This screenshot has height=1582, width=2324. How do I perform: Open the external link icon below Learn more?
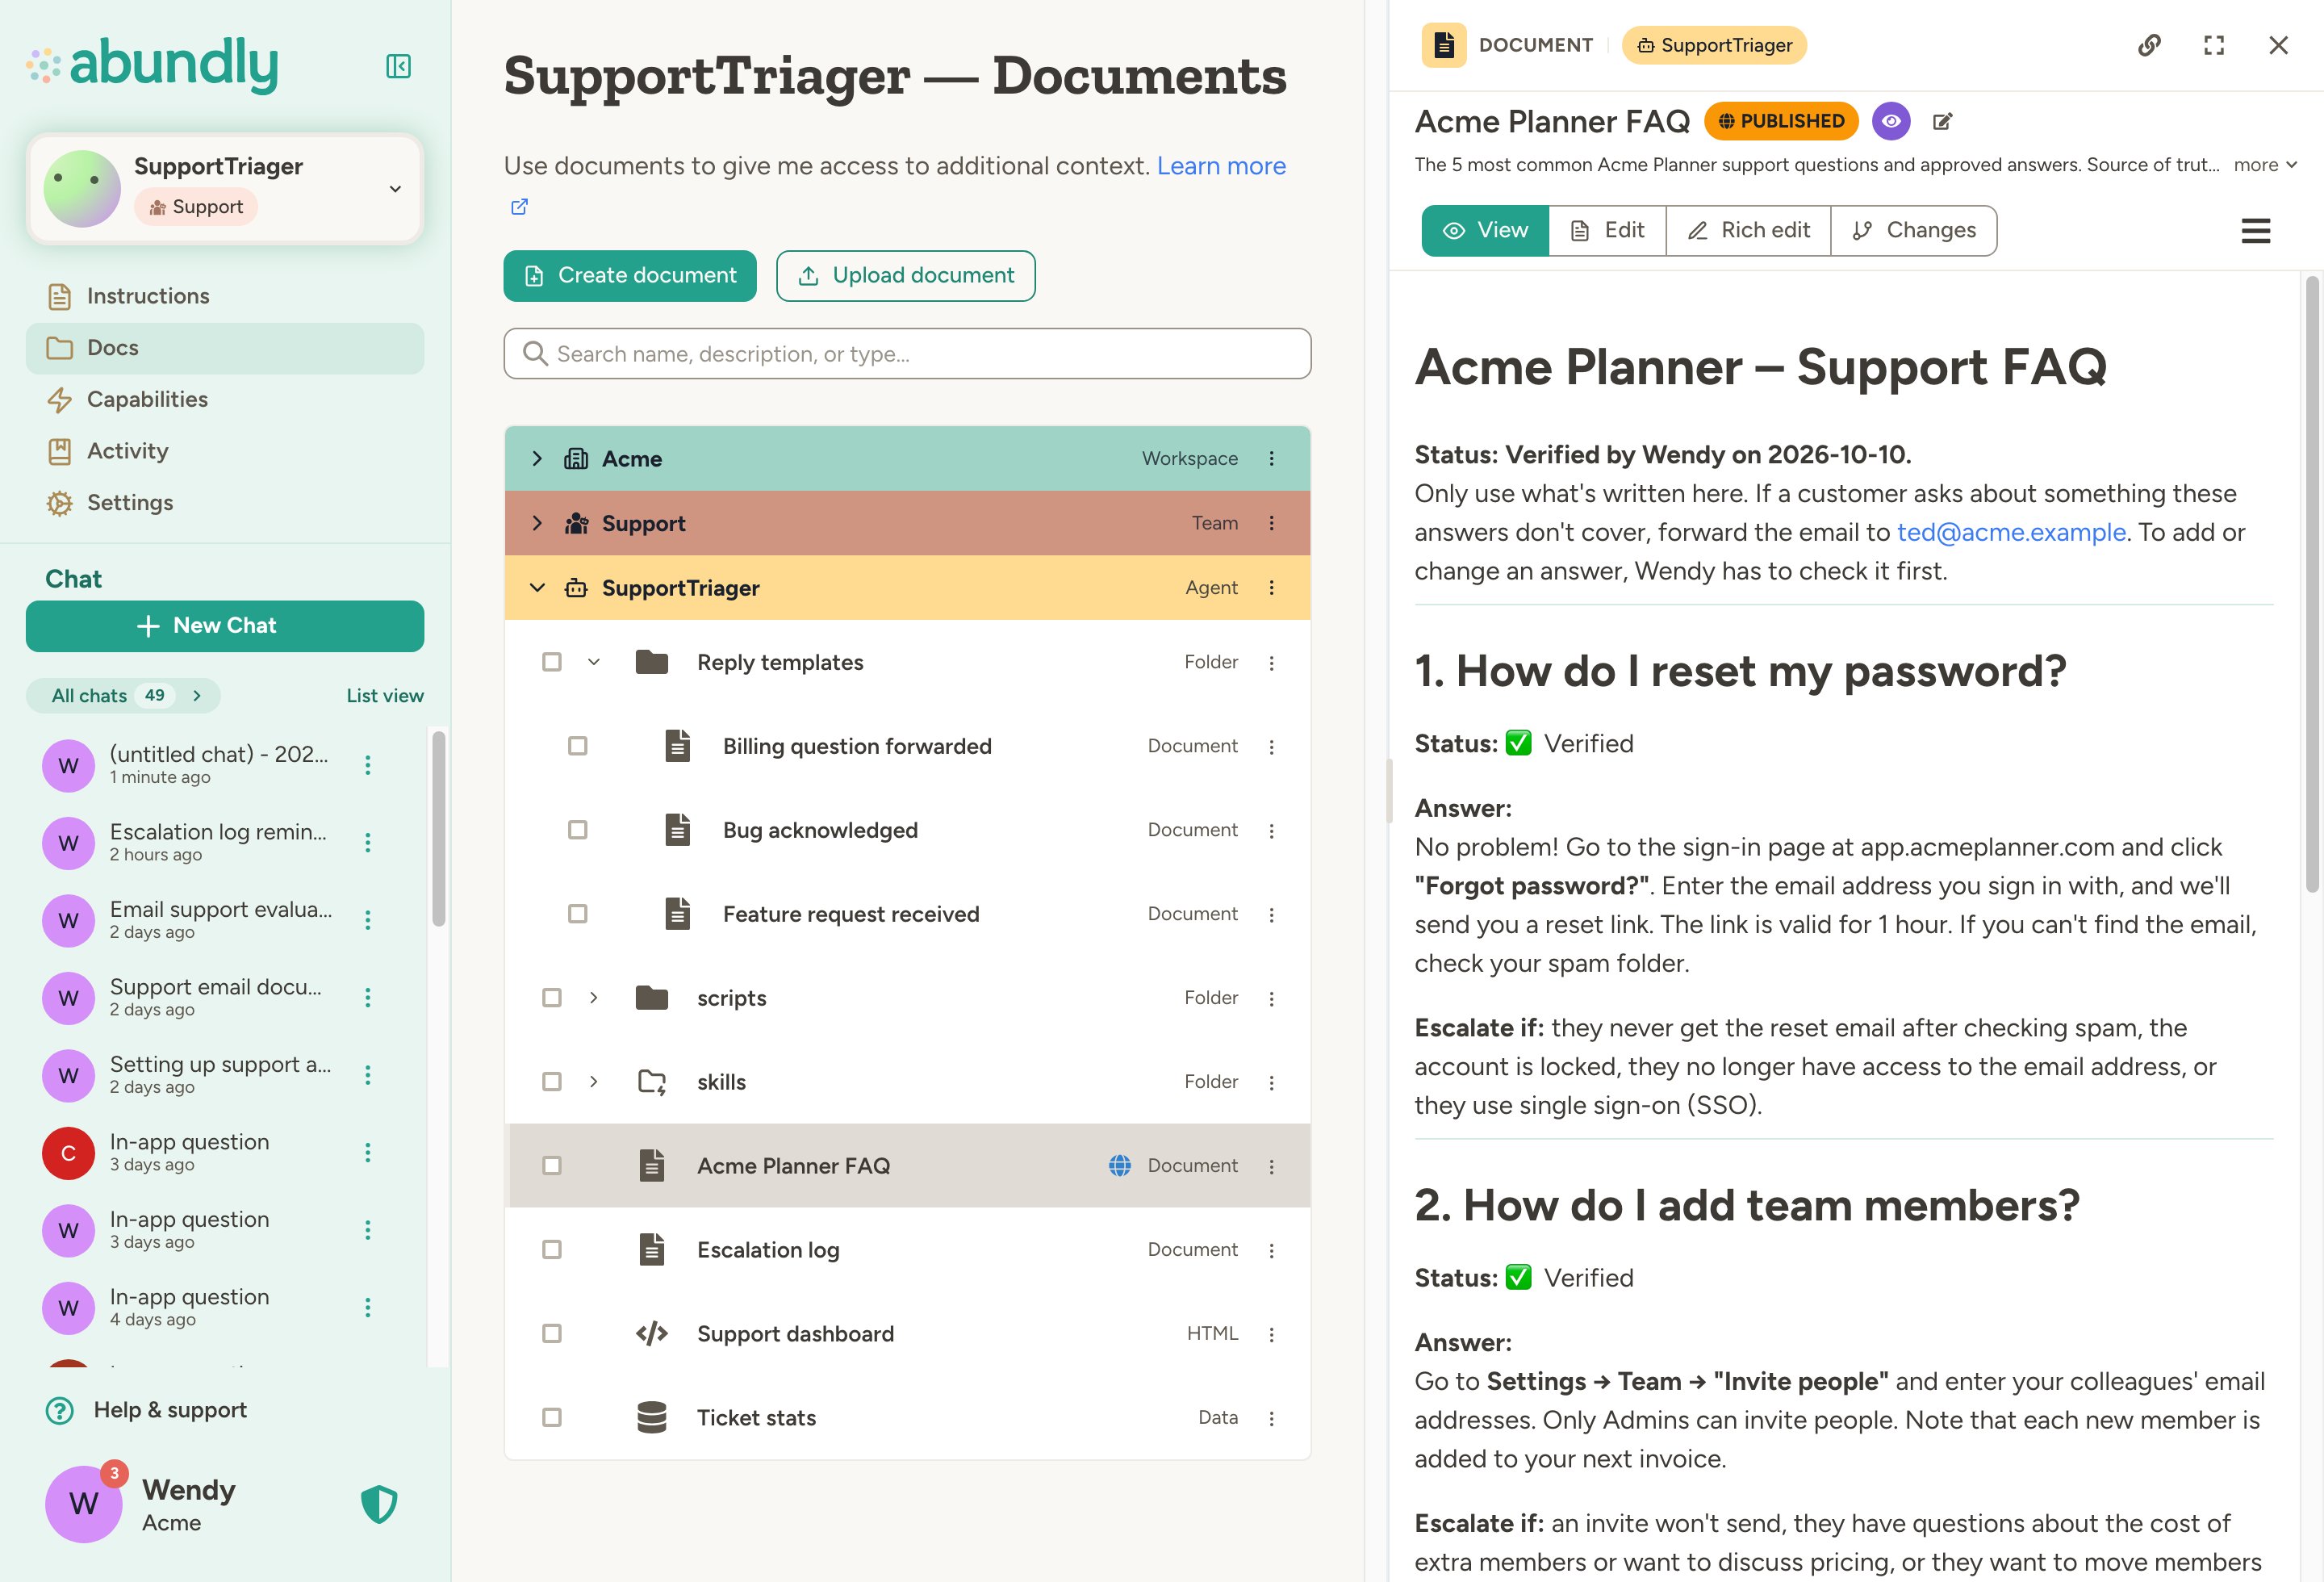(519, 207)
